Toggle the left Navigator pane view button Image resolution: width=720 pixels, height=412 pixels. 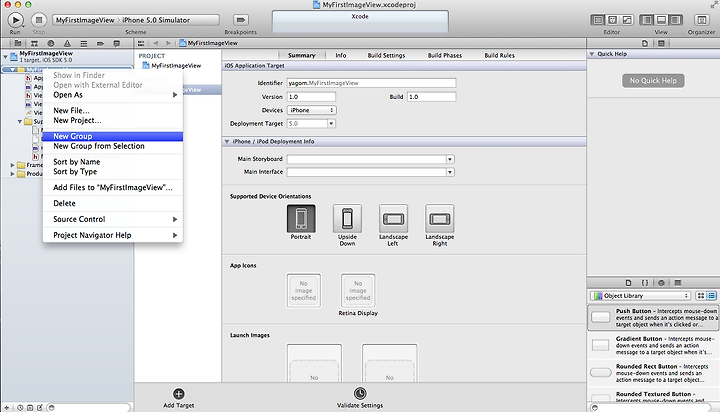pyautogui.click(x=647, y=20)
